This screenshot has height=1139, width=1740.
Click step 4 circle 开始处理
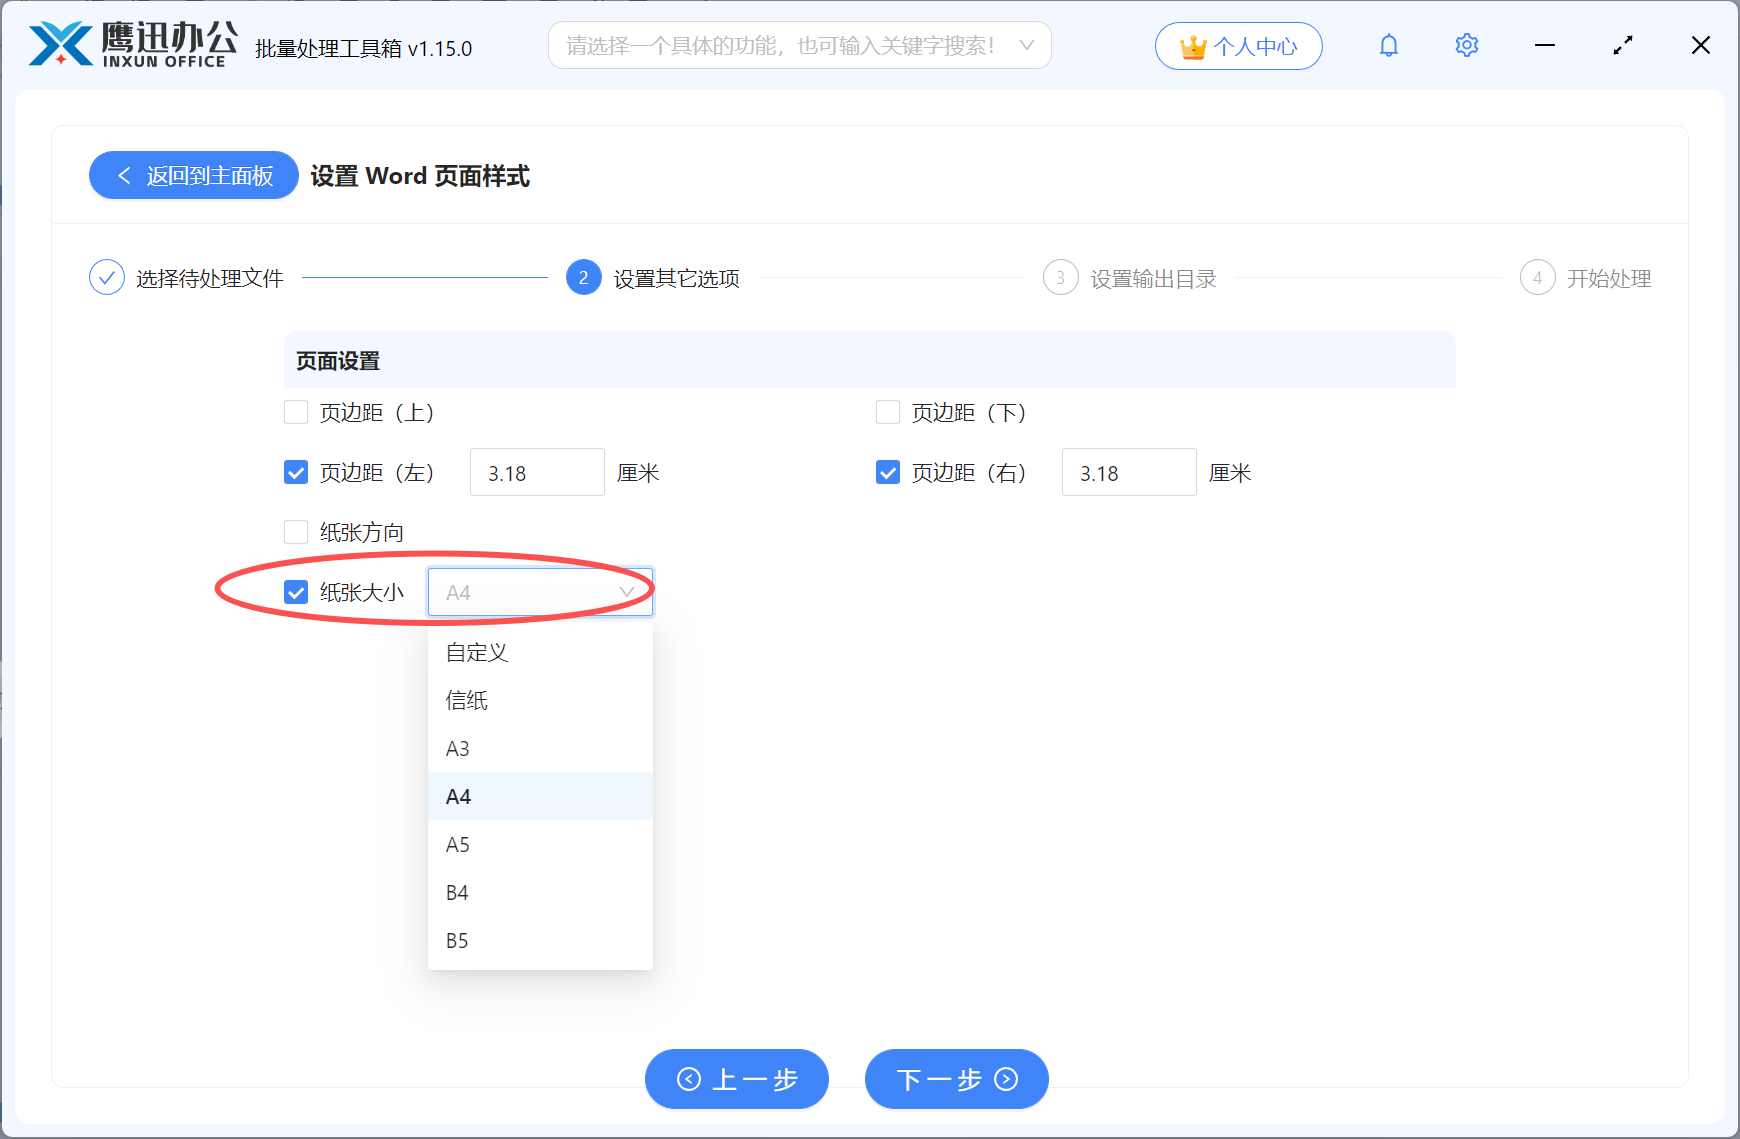pyautogui.click(x=1537, y=278)
